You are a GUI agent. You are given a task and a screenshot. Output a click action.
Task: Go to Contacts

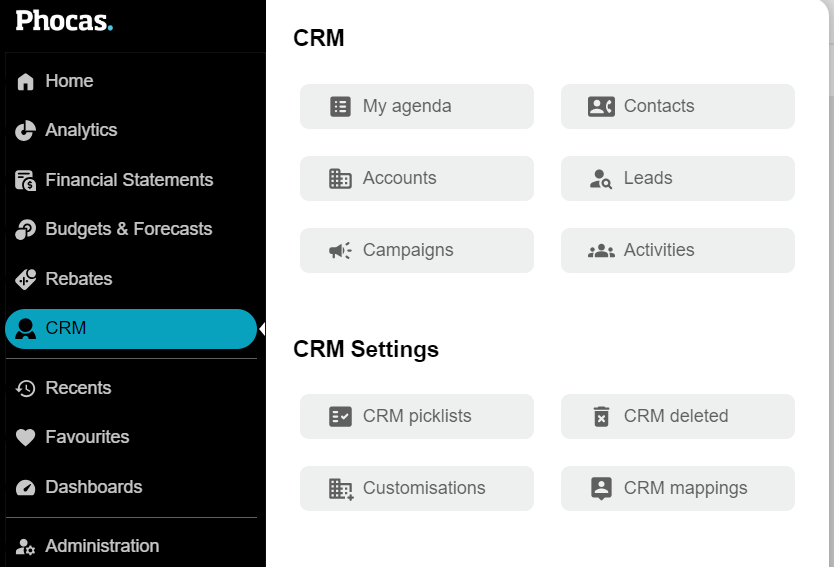(x=677, y=106)
